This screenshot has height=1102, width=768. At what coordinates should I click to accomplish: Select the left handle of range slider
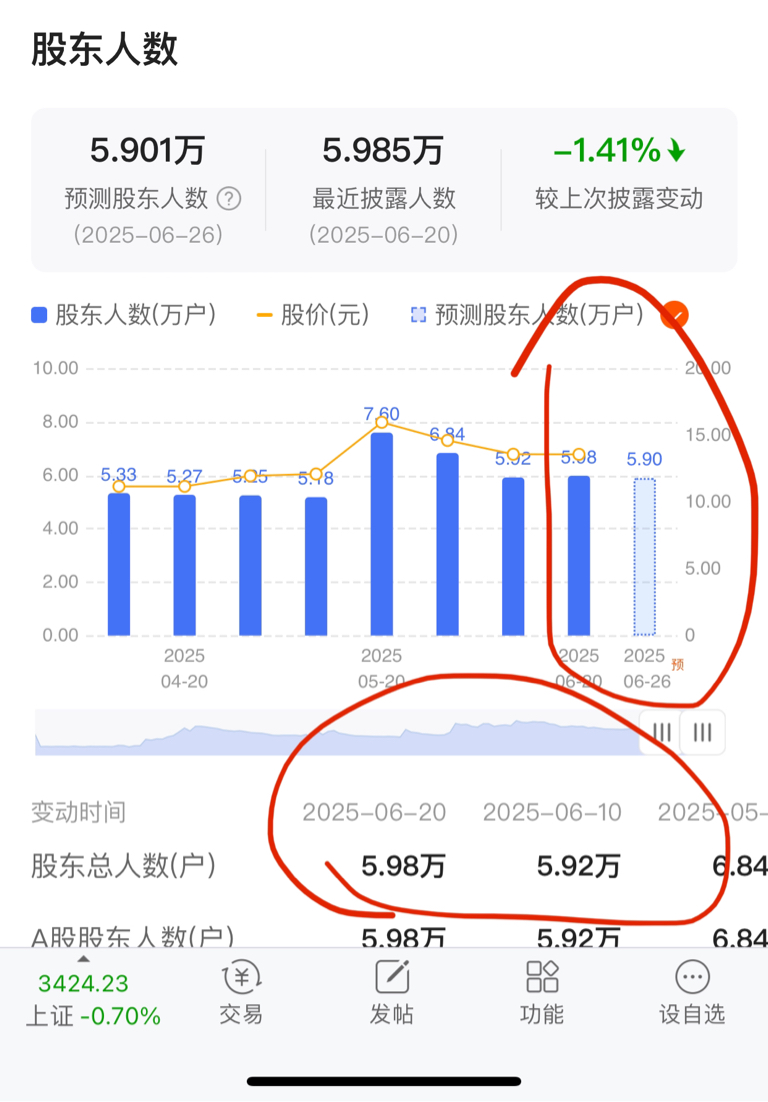662,732
